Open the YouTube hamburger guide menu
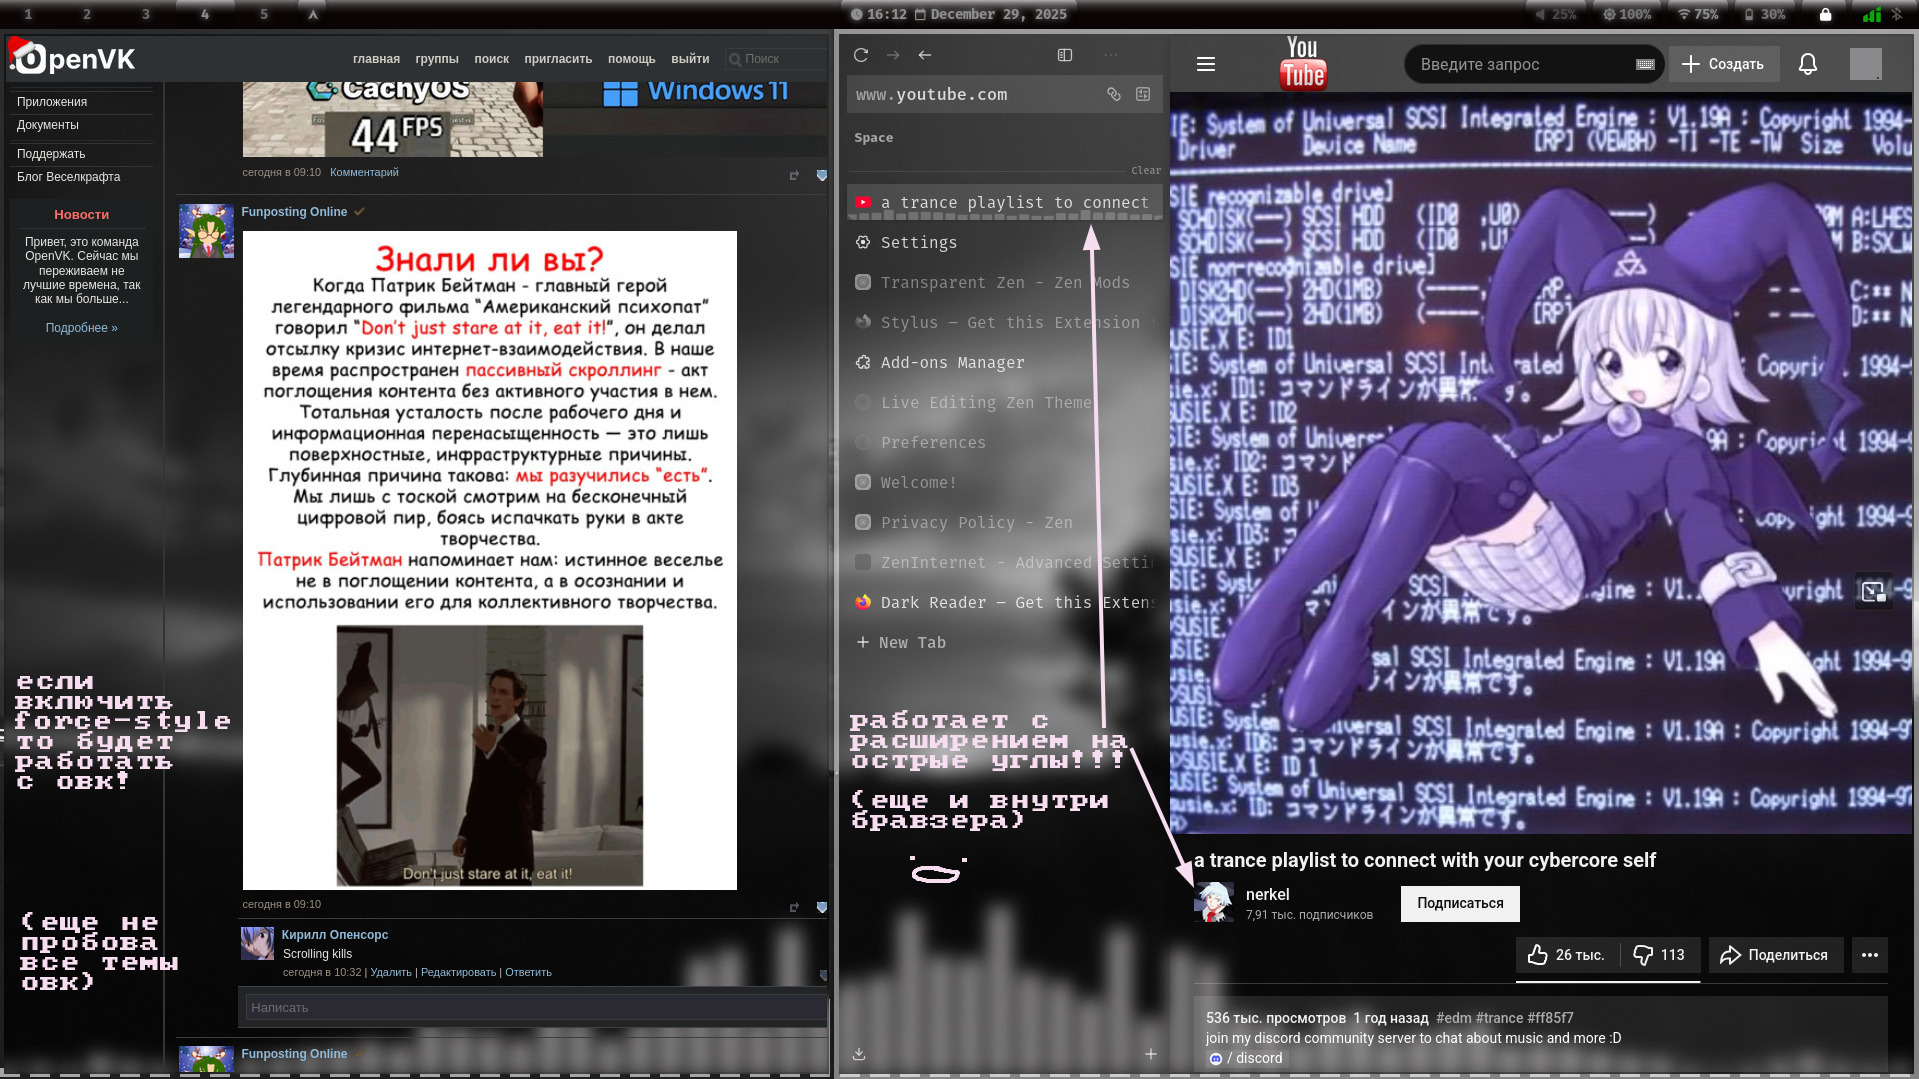 click(x=1206, y=64)
